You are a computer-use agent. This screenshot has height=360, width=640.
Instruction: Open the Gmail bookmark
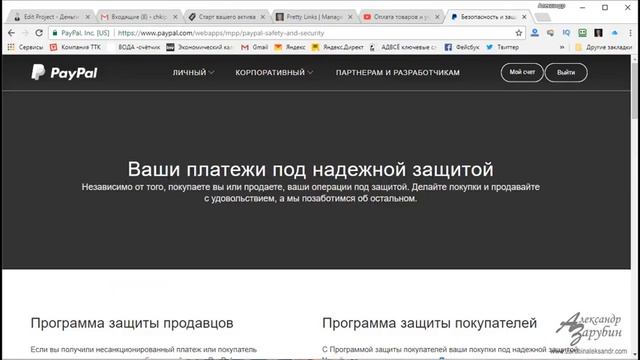[x=254, y=47]
